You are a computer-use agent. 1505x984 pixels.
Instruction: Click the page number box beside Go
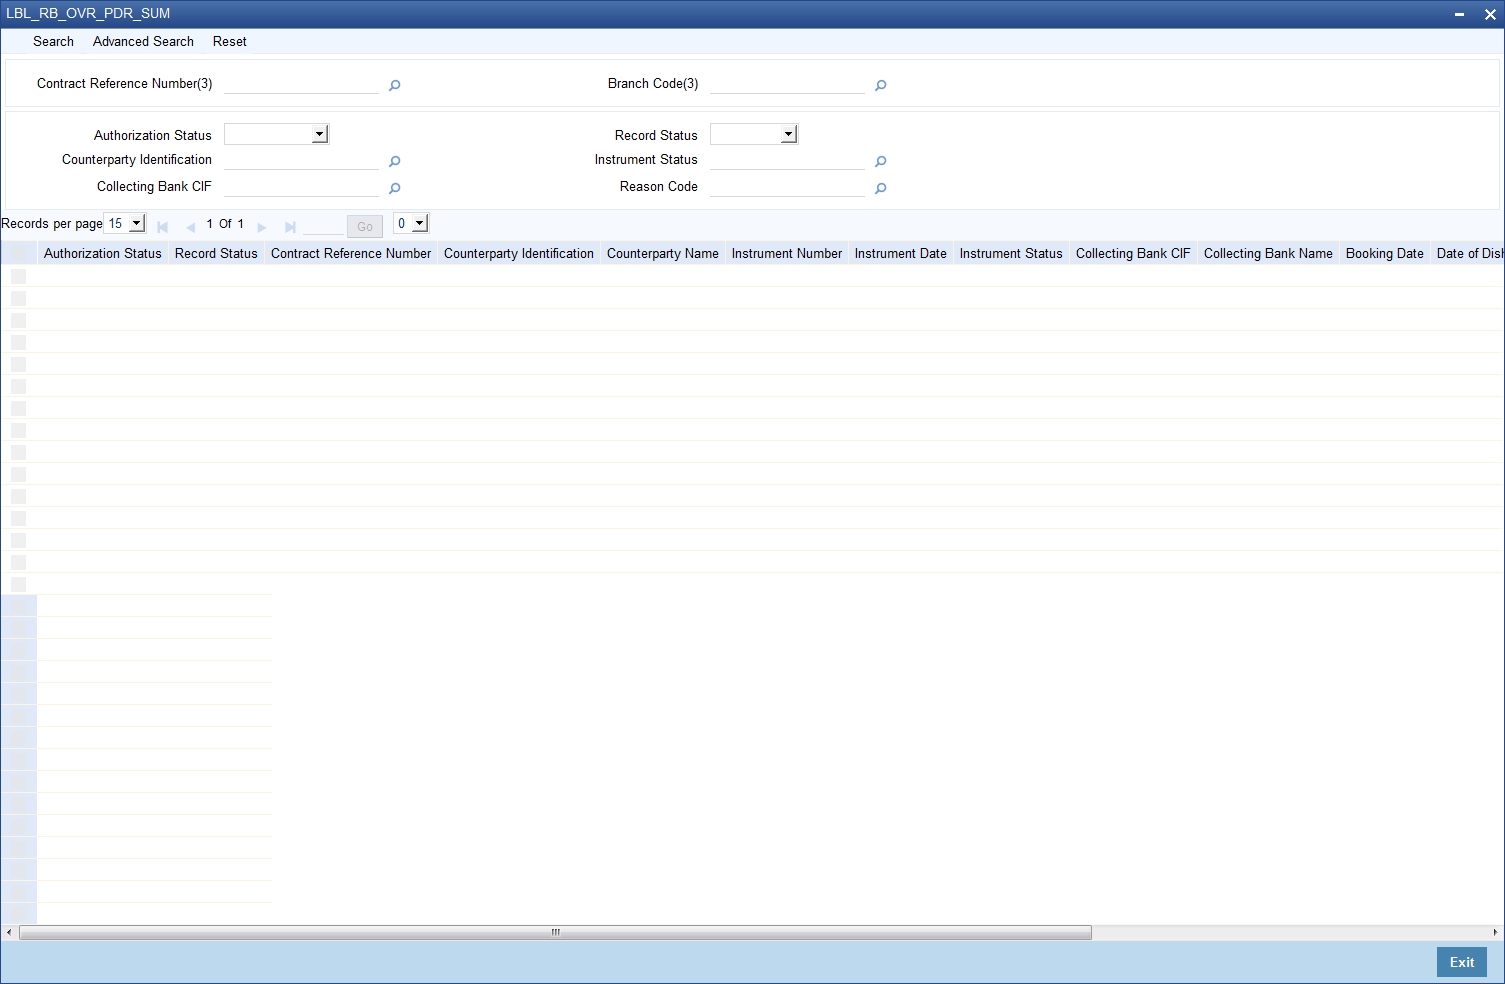[323, 225]
